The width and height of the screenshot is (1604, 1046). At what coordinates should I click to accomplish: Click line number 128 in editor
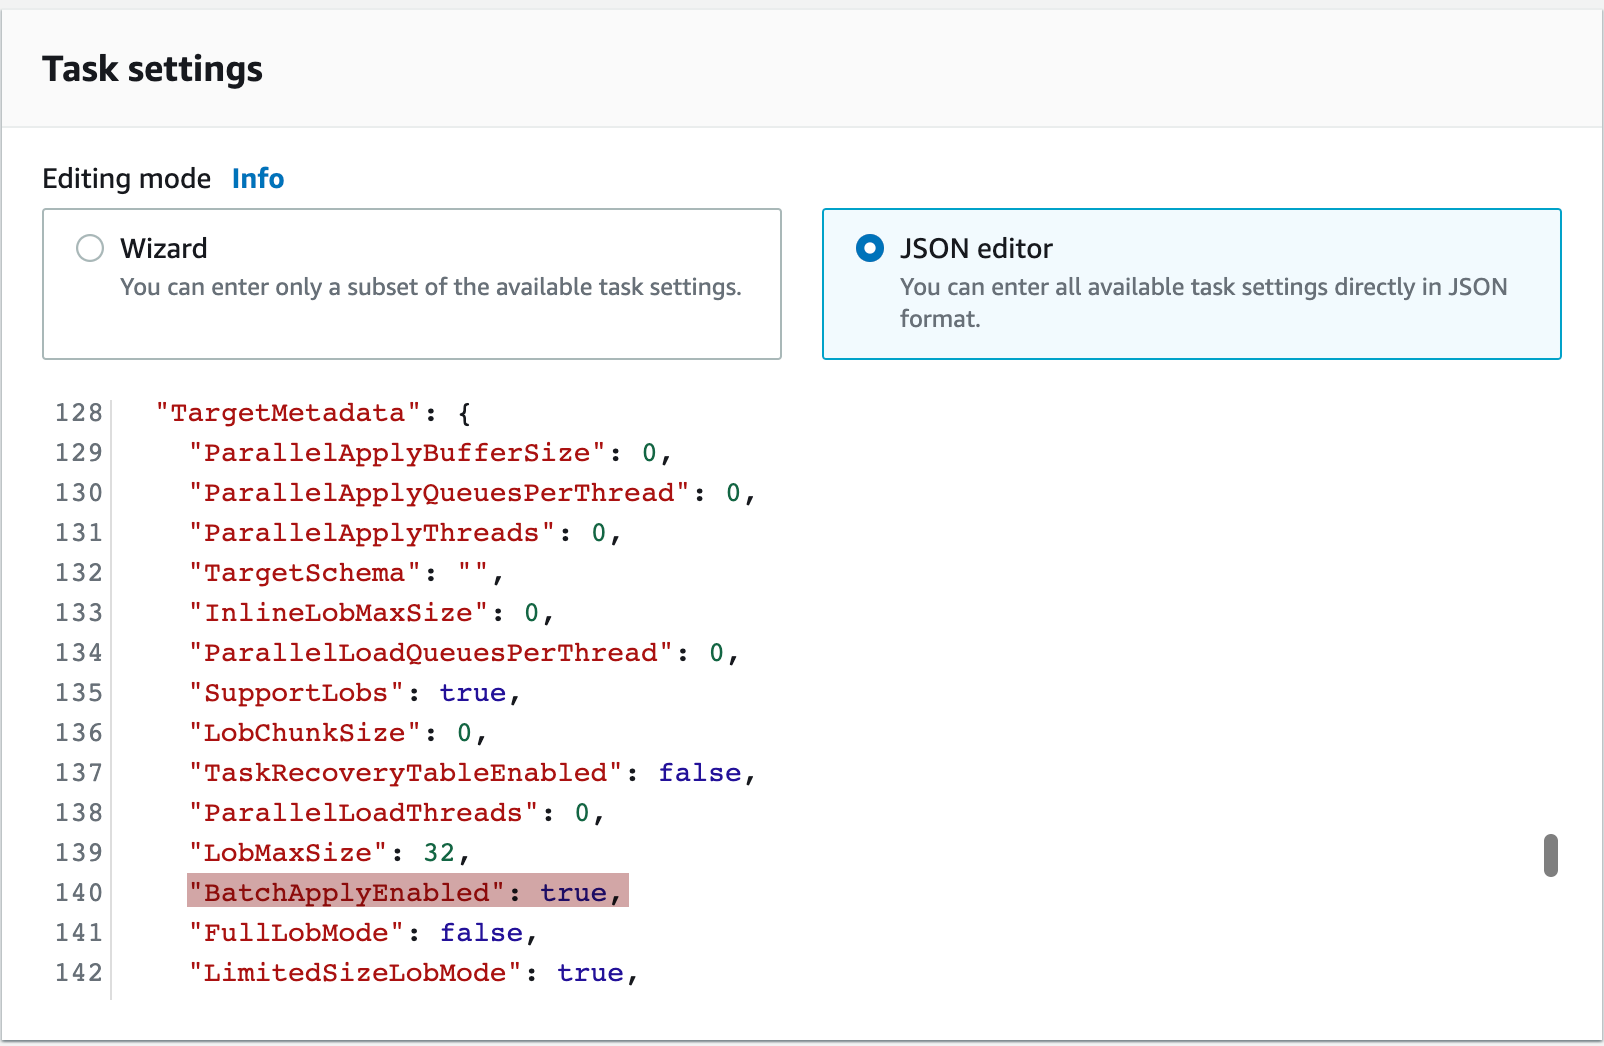(x=78, y=412)
